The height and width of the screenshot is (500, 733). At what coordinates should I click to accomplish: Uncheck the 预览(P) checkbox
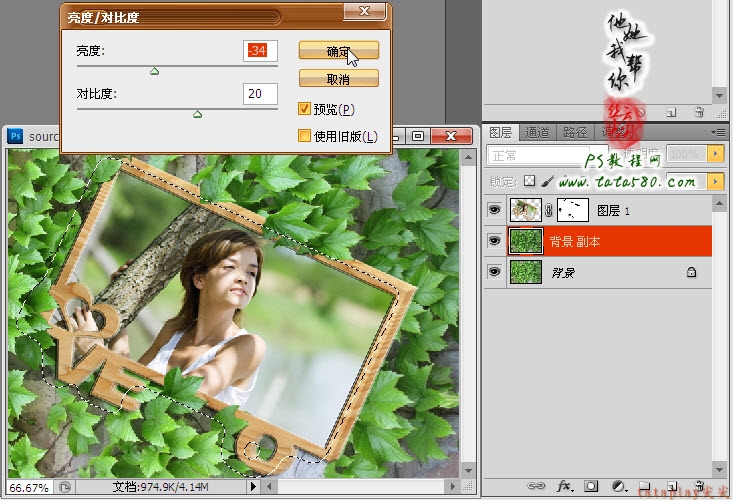point(304,109)
